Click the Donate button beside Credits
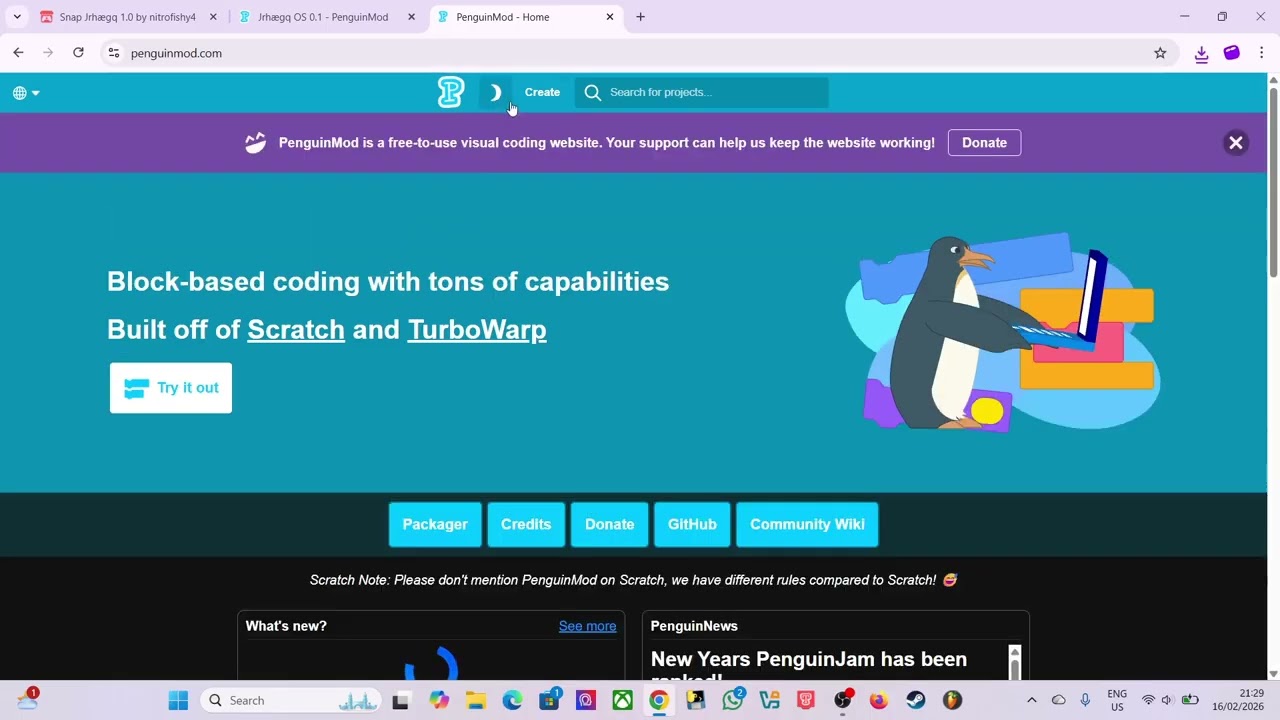Image resolution: width=1280 pixels, height=720 pixels. point(609,525)
